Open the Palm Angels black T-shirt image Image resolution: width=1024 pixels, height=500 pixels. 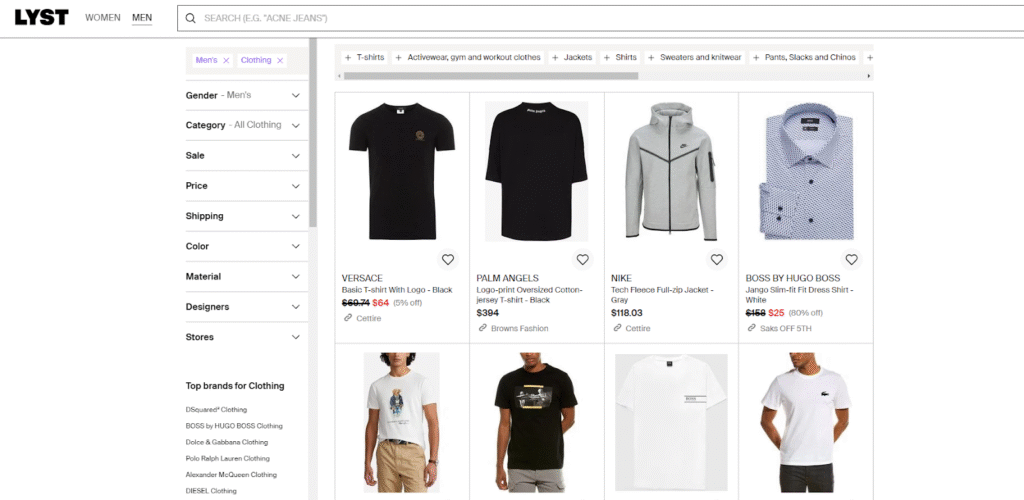pyautogui.click(x=536, y=171)
